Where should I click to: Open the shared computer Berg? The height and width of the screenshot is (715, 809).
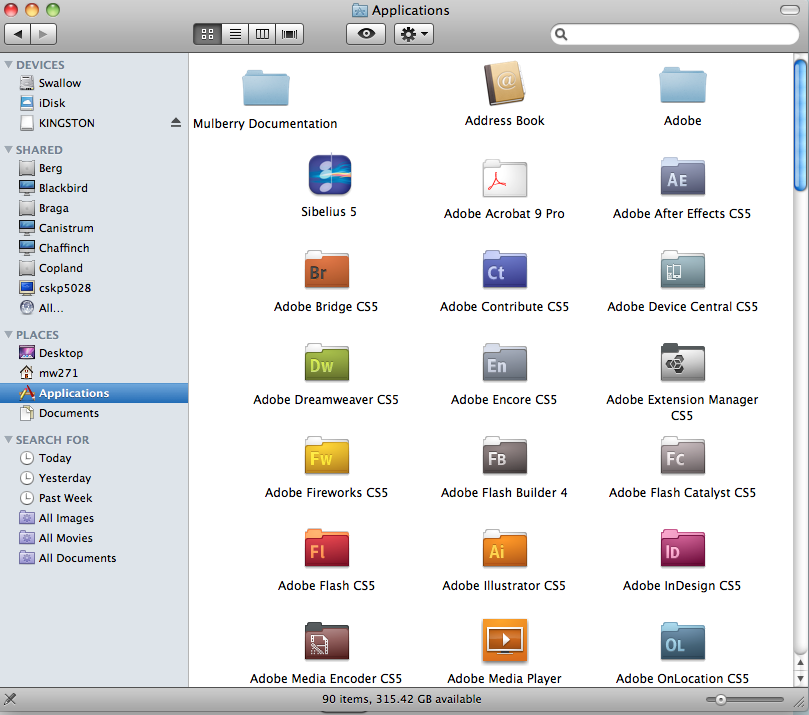pyautogui.click(x=94, y=168)
